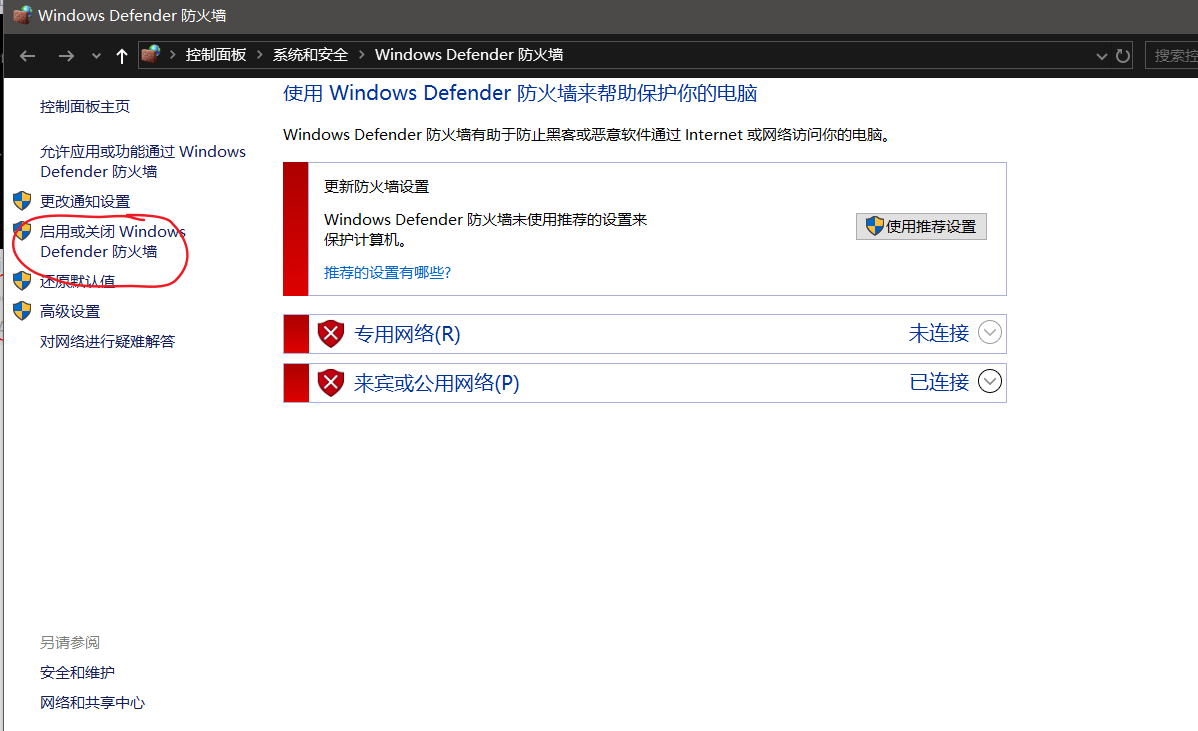Click the shield icon beside 高级设置
The height and width of the screenshot is (731, 1198).
pyautogui.click(x=22, y=311)
